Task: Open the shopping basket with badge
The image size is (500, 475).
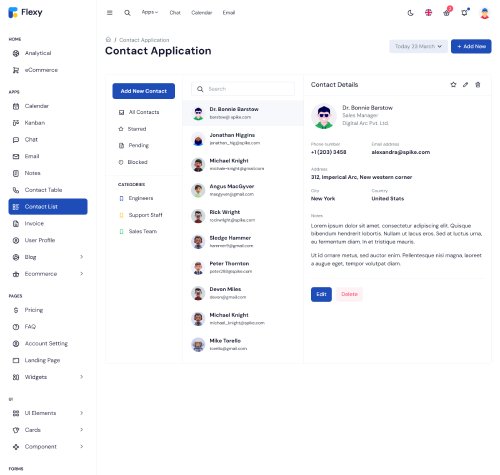Action: tap(446, 13)
